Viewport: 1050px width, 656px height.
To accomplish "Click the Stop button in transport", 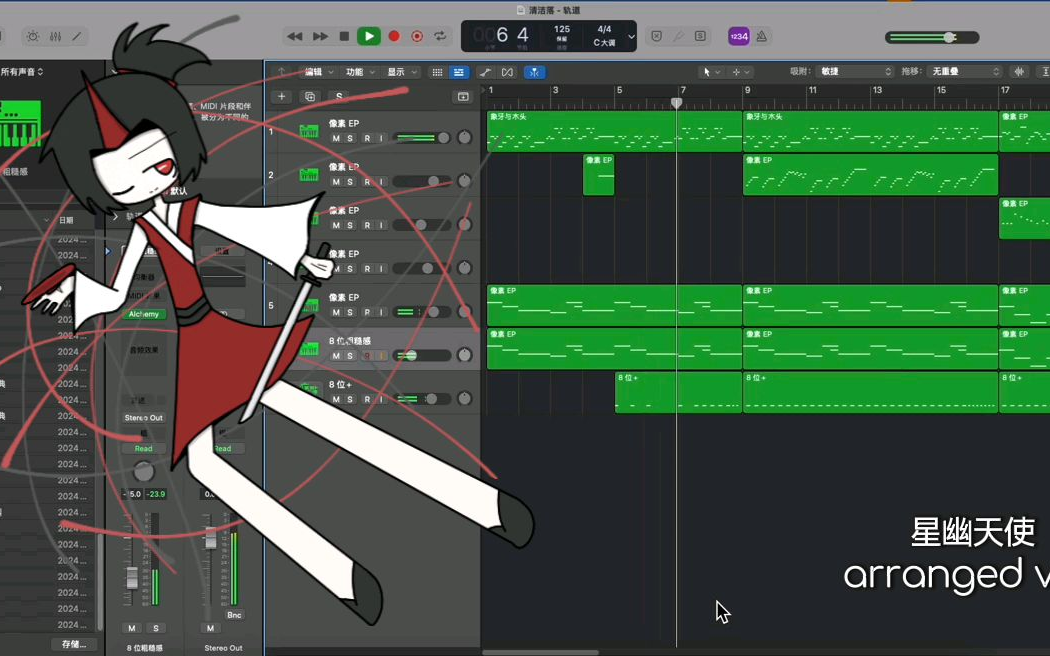I will pyautogui.click(x=344, y=36).
